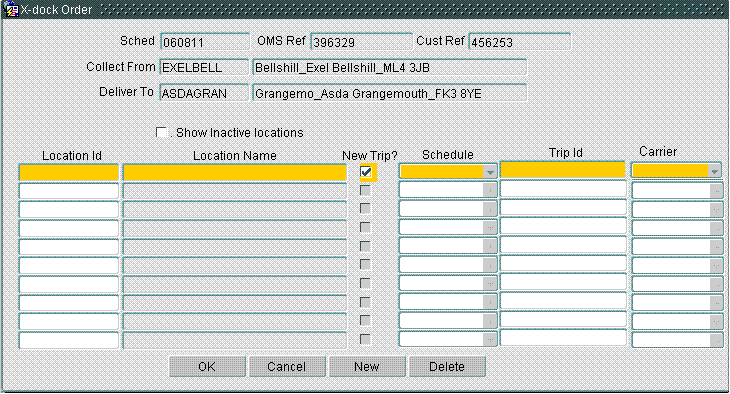Tick New Trip checkbox in seventh row
This screenshot has height=394, width=730.
365,284
